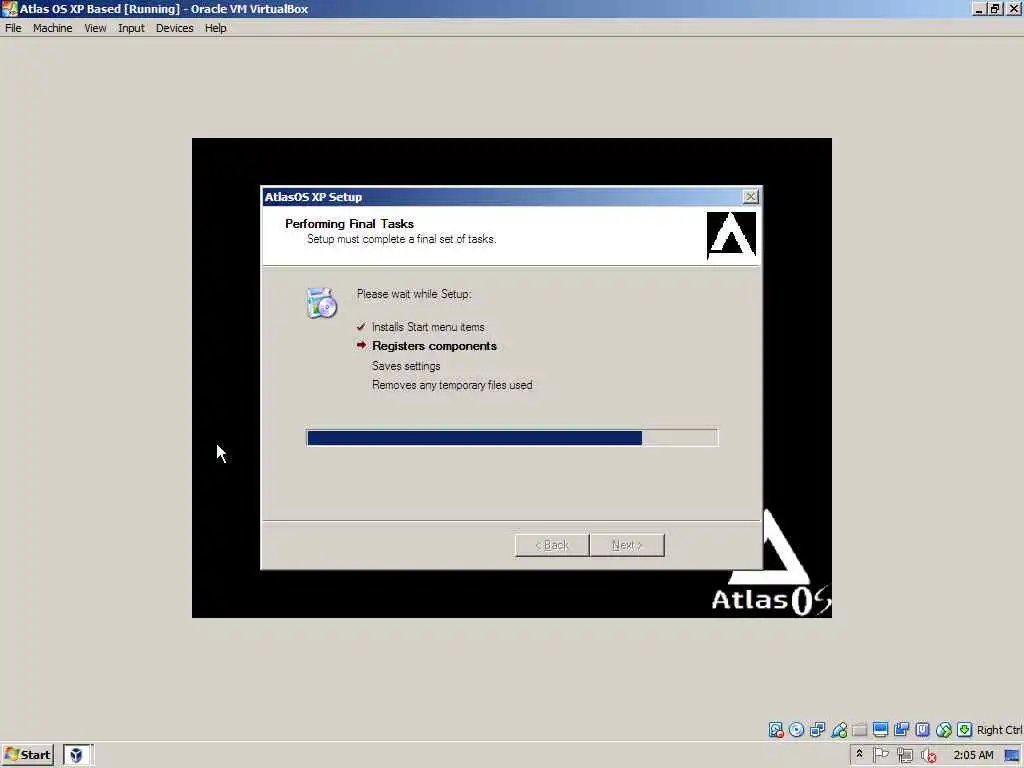Image resolution: width=1024 pixels, height=768 pixels.
Task: Close the AtlasOS XP Setup dialog
Action: pyautogui.click(x=750, y=197)
